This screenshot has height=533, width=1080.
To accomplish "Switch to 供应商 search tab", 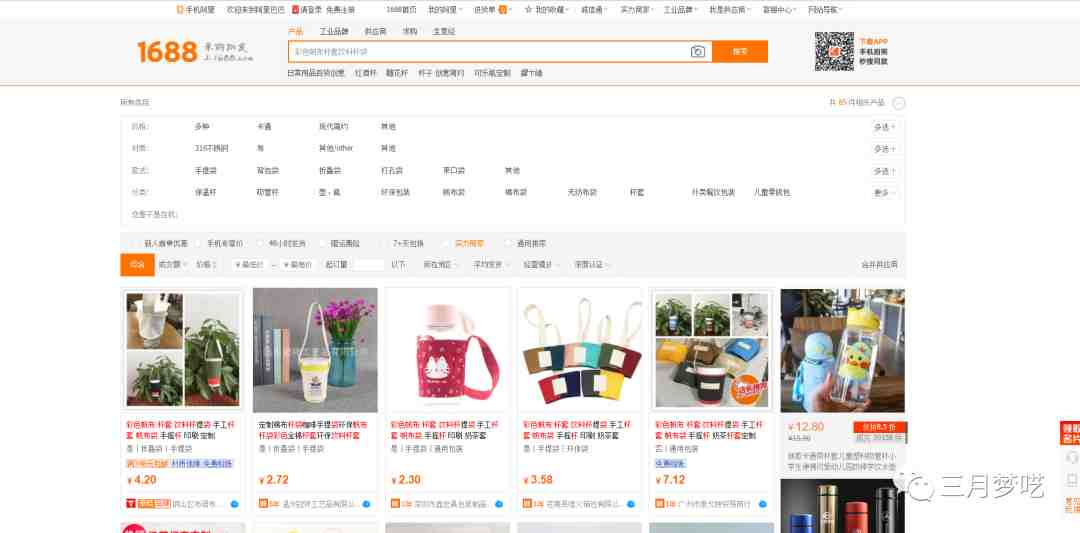I will (x=375, y=32).
